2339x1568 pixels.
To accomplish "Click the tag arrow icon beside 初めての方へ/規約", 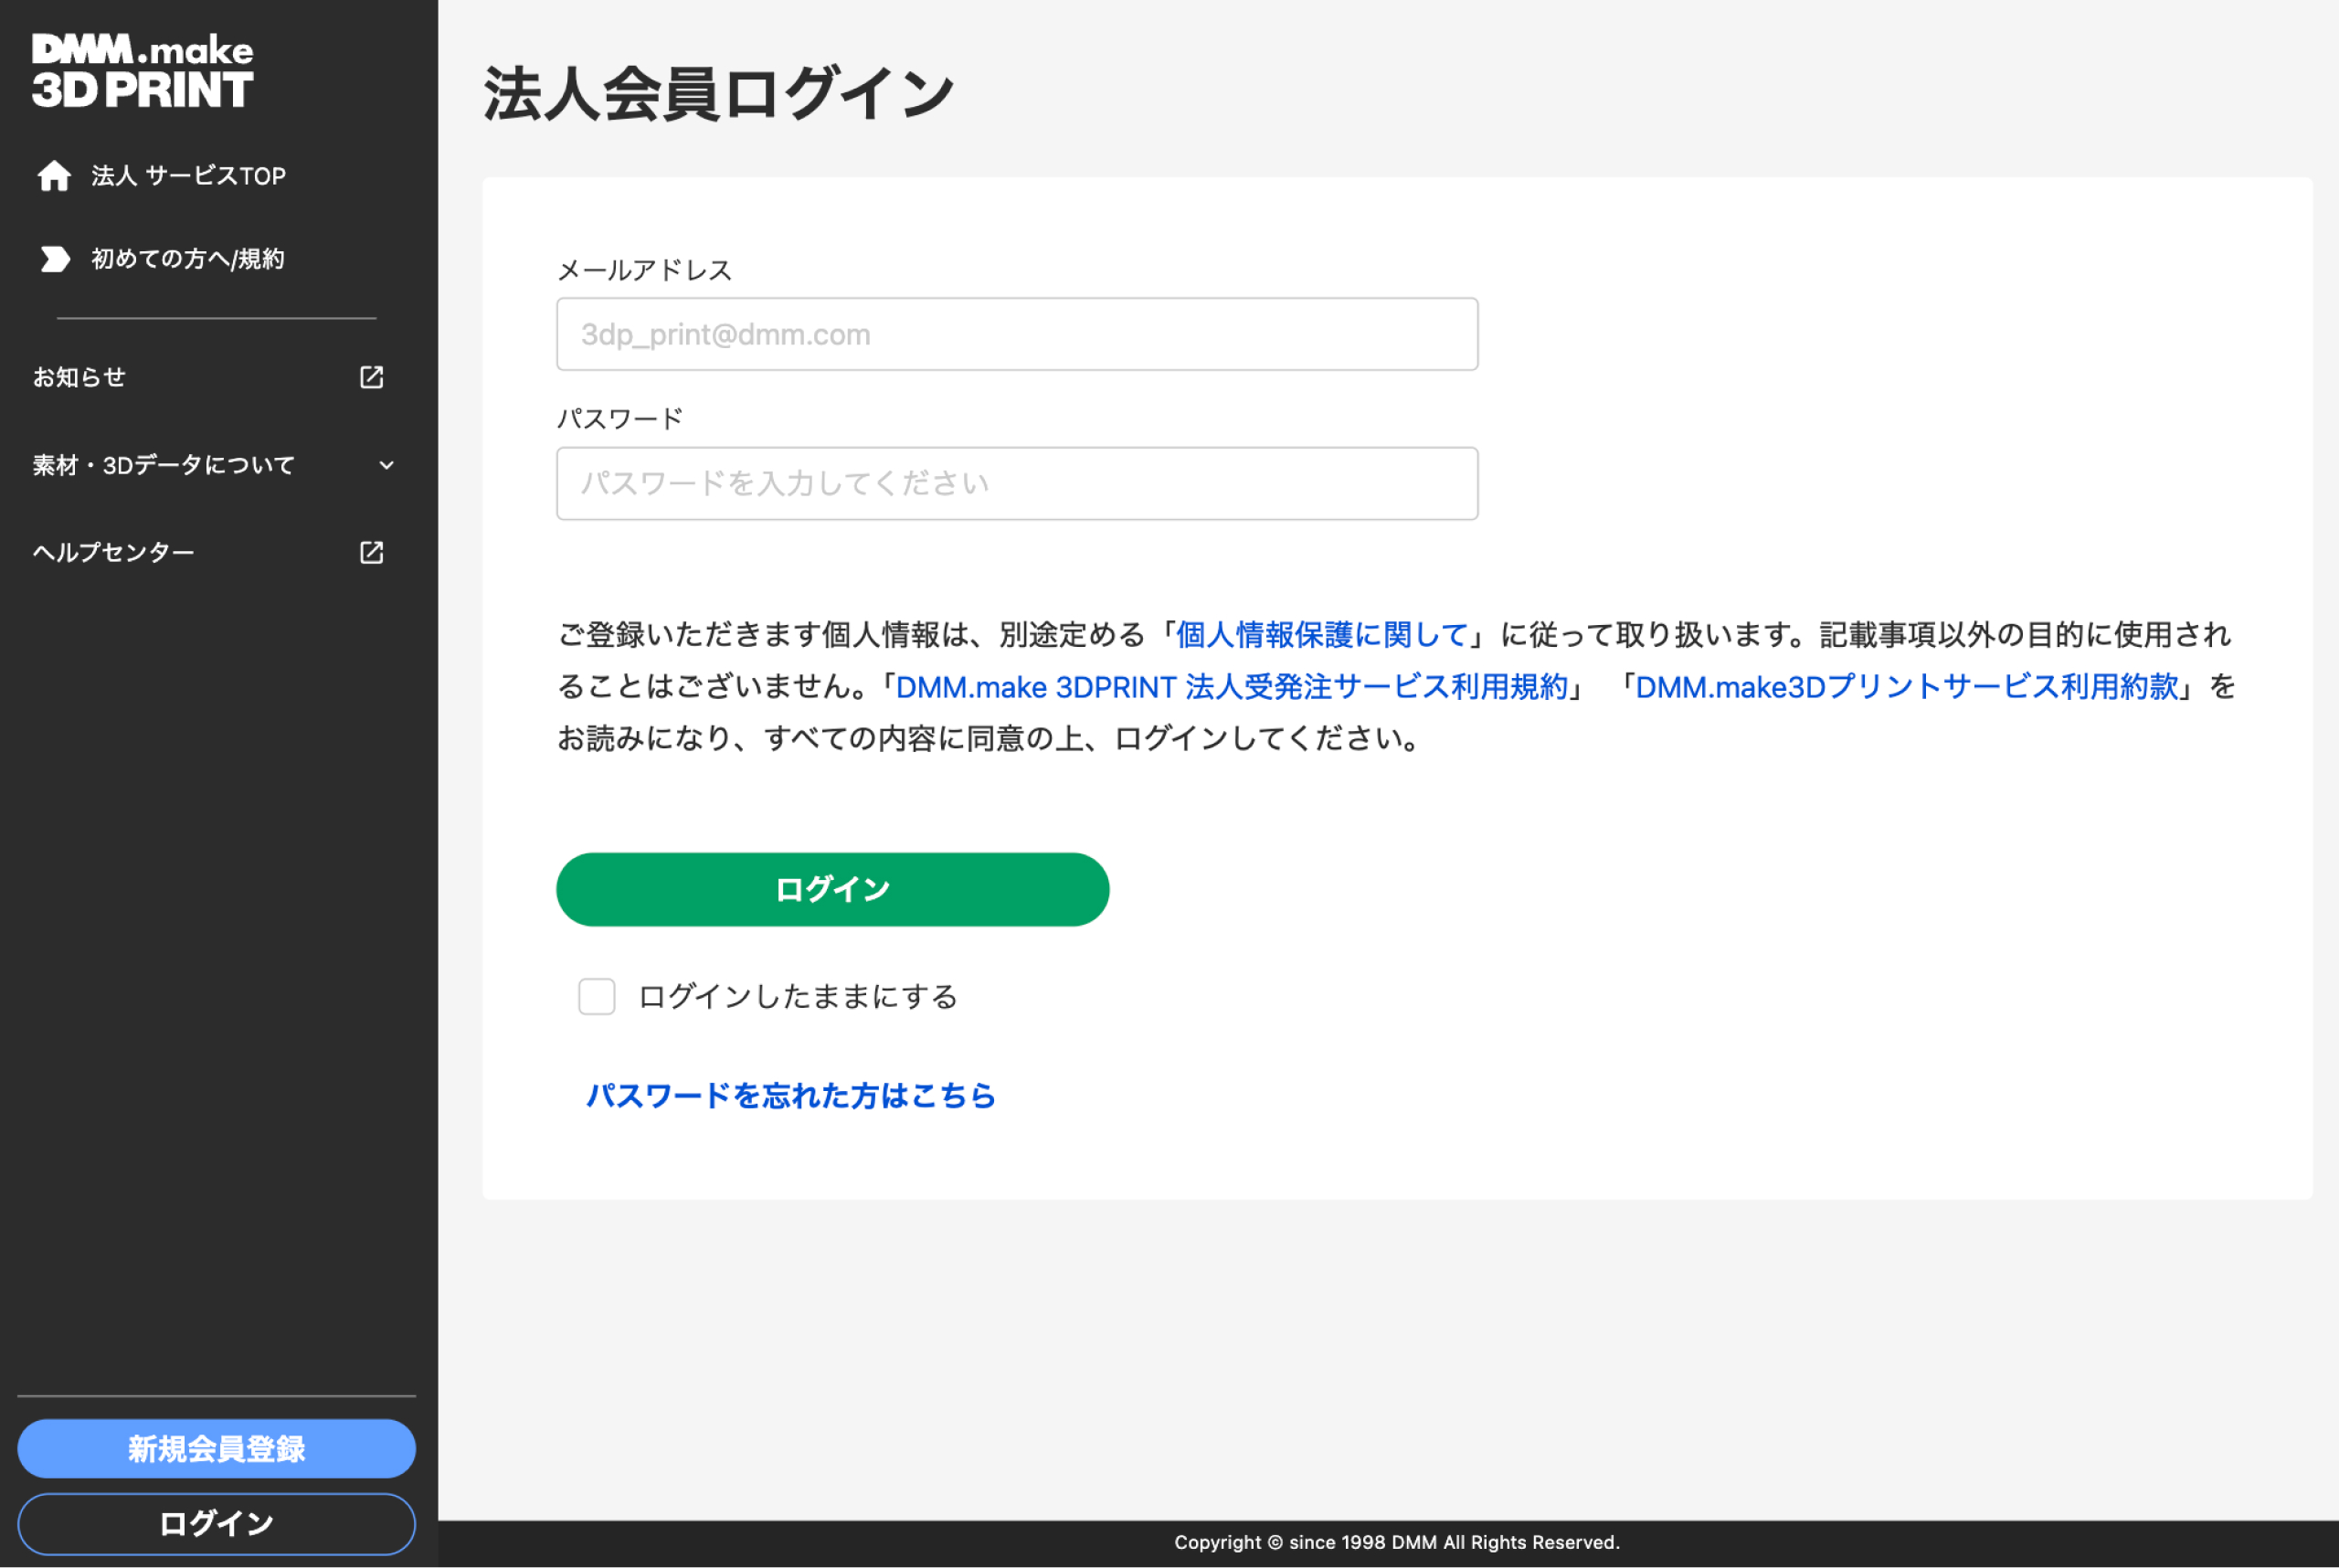I will (x=54, y=259).
